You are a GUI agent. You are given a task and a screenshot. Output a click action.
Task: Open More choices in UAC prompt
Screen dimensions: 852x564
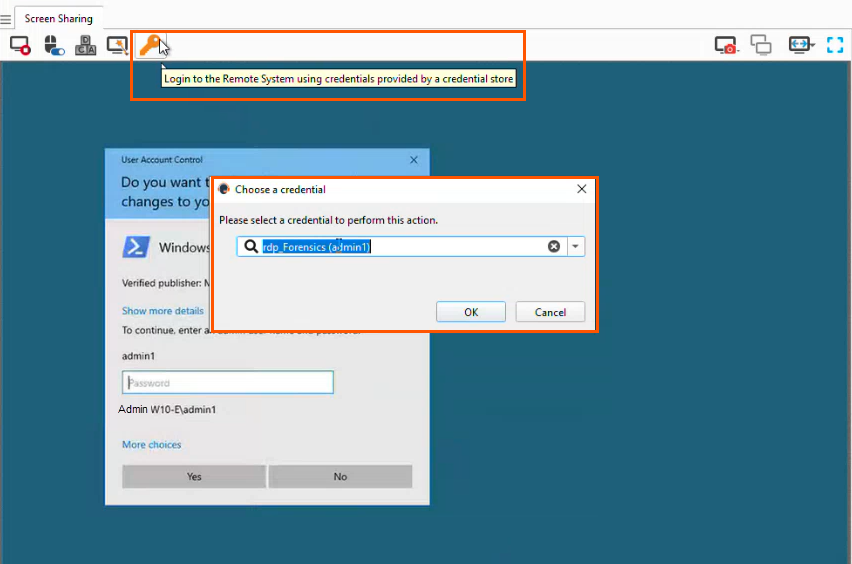pos(152,444)
